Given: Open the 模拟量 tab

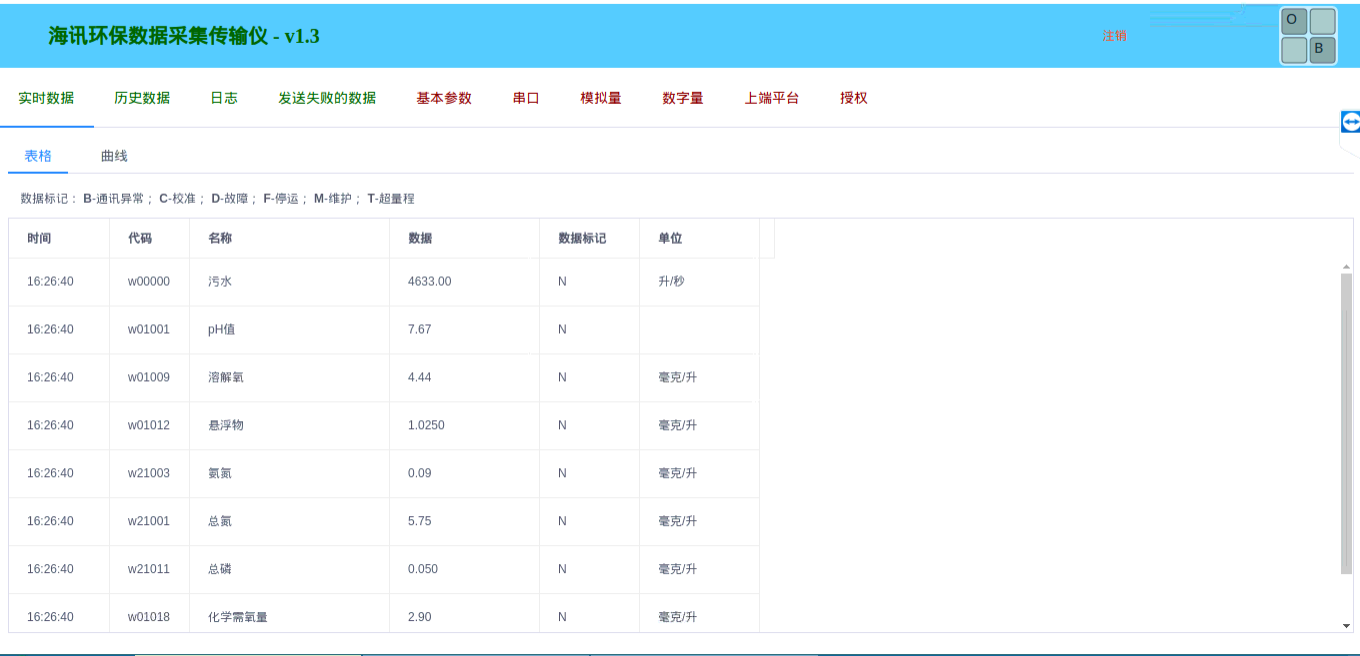Looking at the screenshot, I should click(x=601, y=98).
